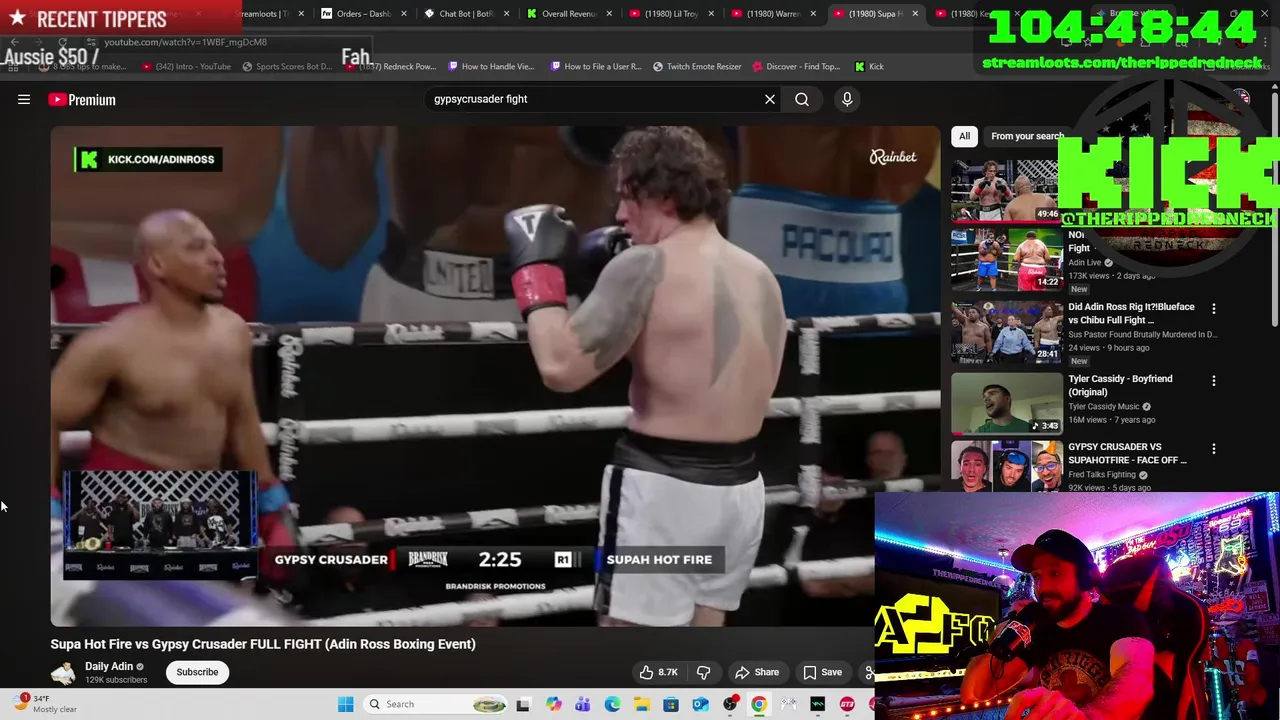
Task: Open the 'Kick' bookmark
Action: coord(869,67)
